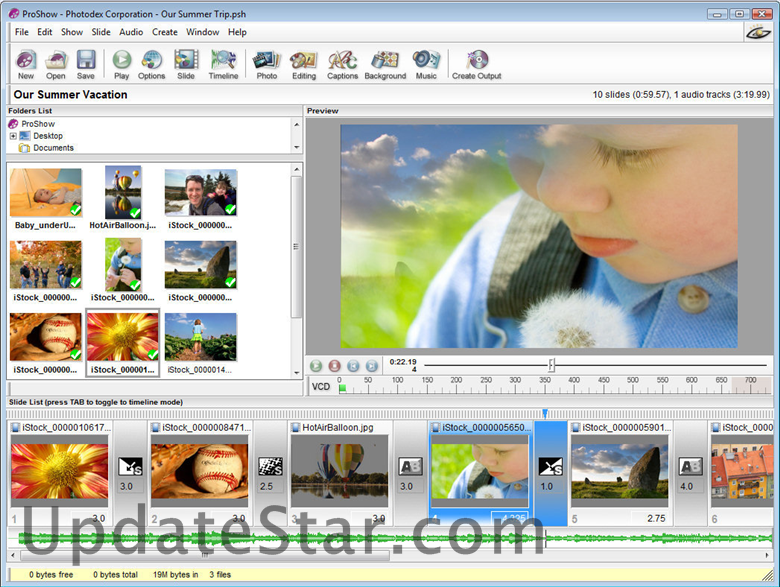Click down arrow of folders list scrollbar
The width and height of the screenshot is (780, 587).
tap(296, 148)
